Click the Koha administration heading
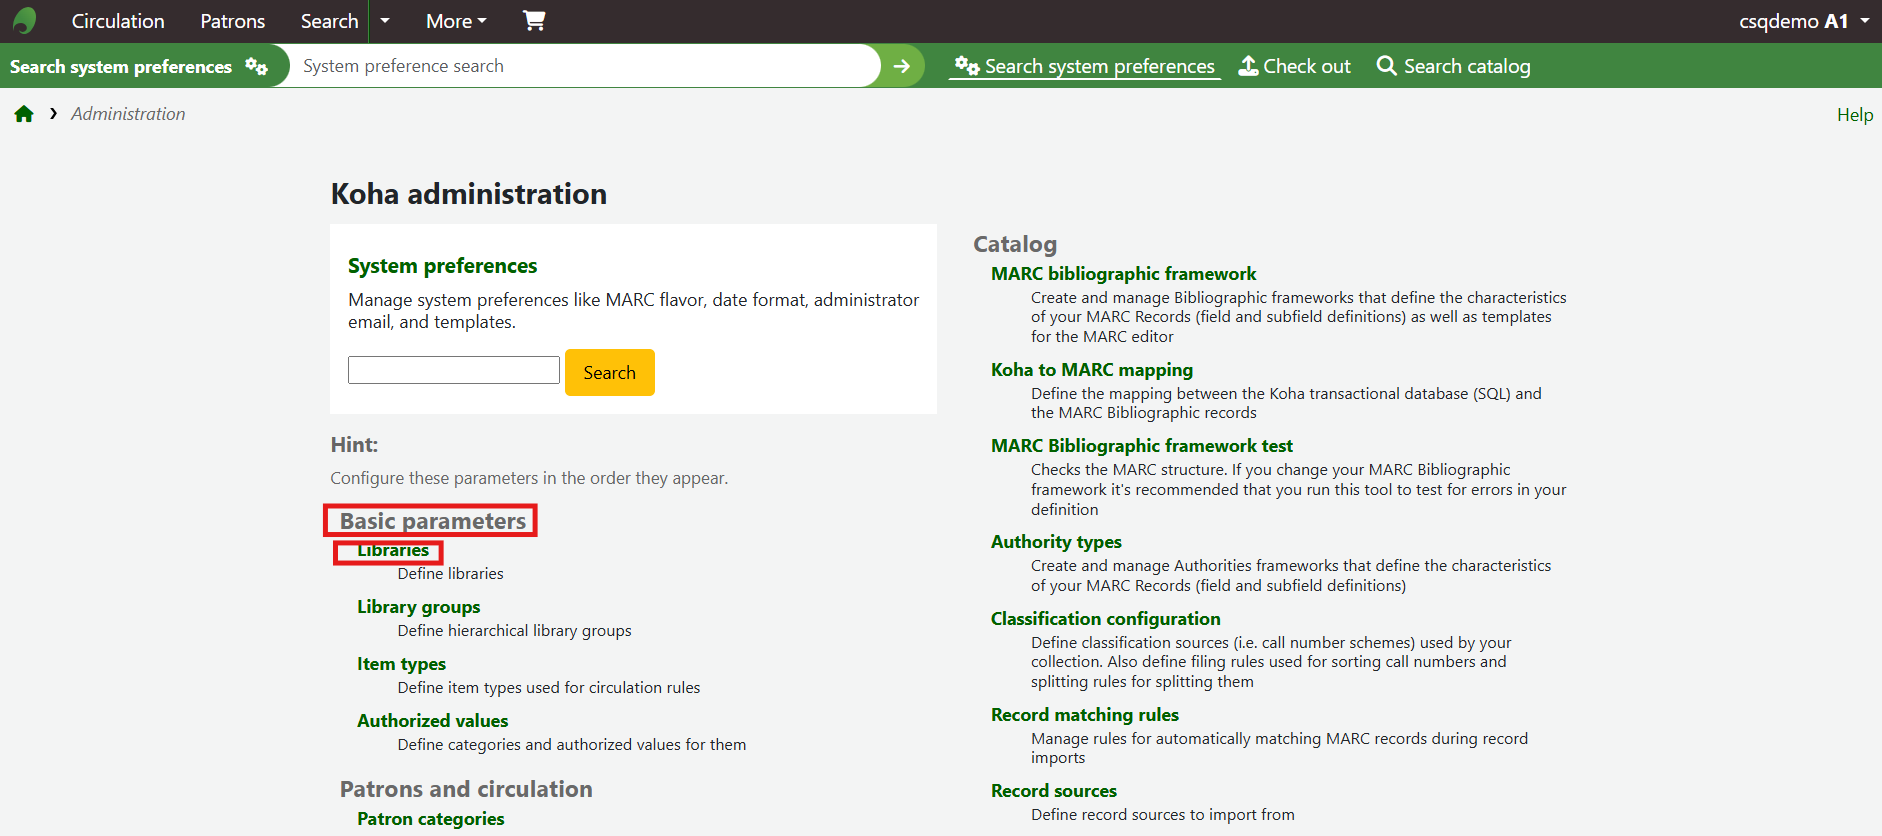 coord(469,194)
